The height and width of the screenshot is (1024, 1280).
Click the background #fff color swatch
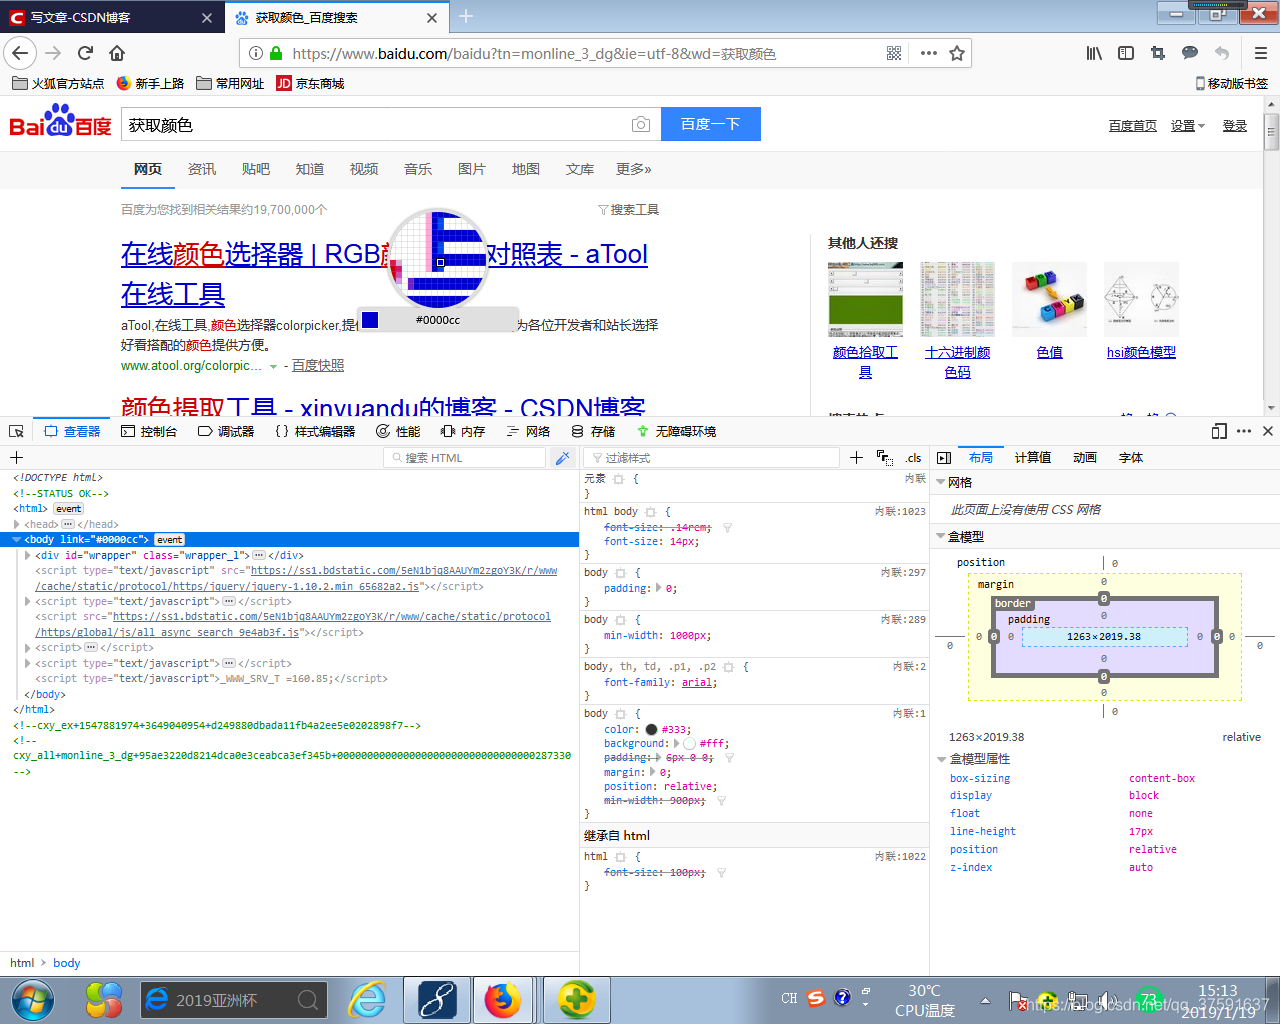(x=689, y=744)
